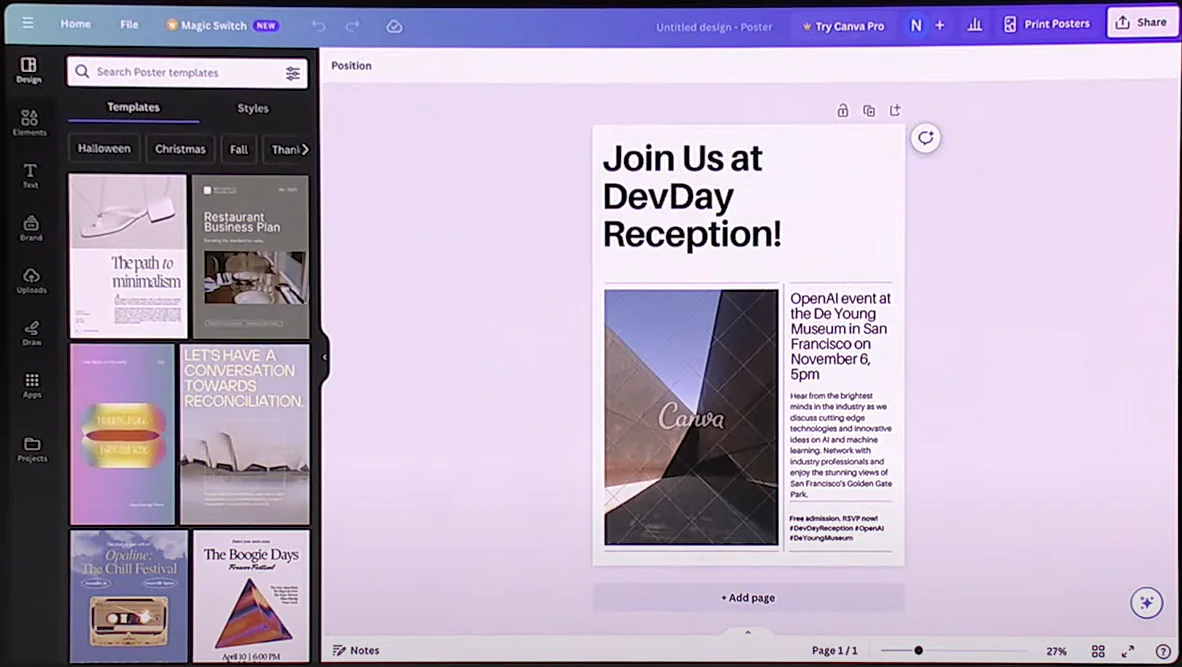
Task: Open the File menu
Action: (x=129, y=24)
